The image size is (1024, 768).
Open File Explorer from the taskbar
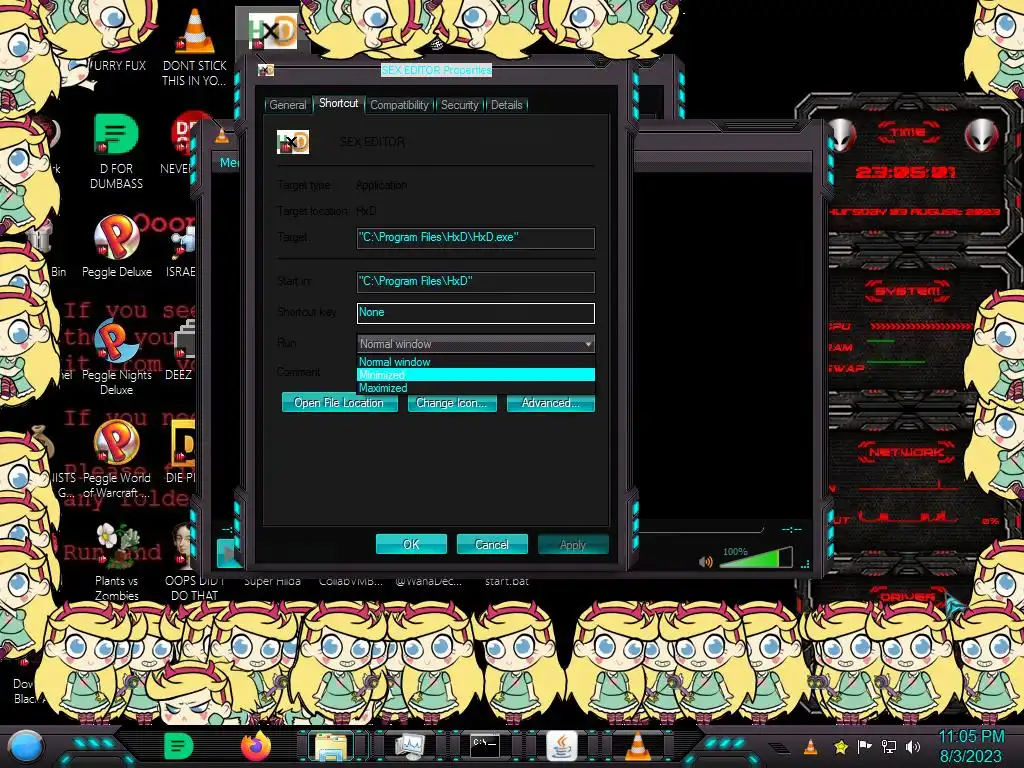click(332, 746)
